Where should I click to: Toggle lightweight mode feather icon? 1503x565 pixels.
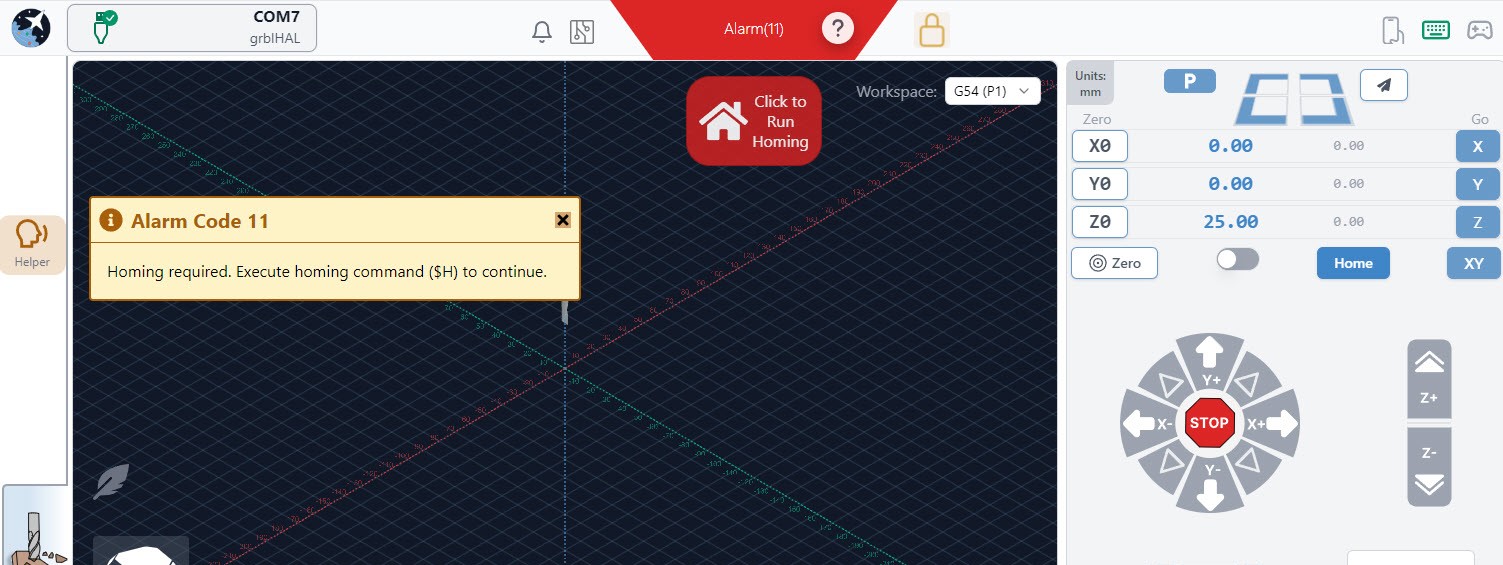pyautogui.click(x=110, y=481)
